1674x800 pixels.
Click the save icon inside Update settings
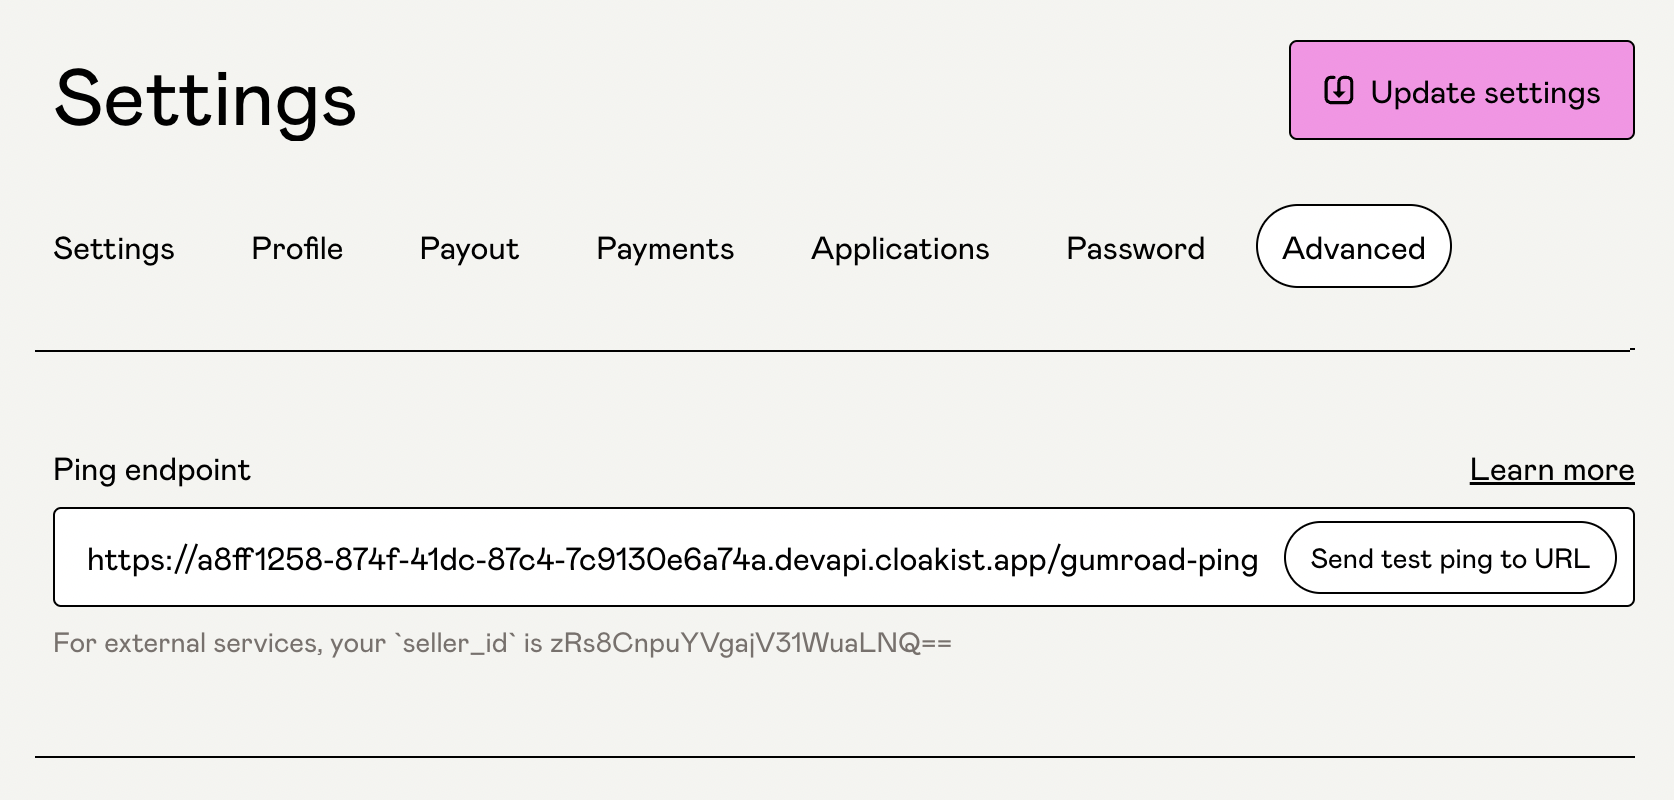1339,91
